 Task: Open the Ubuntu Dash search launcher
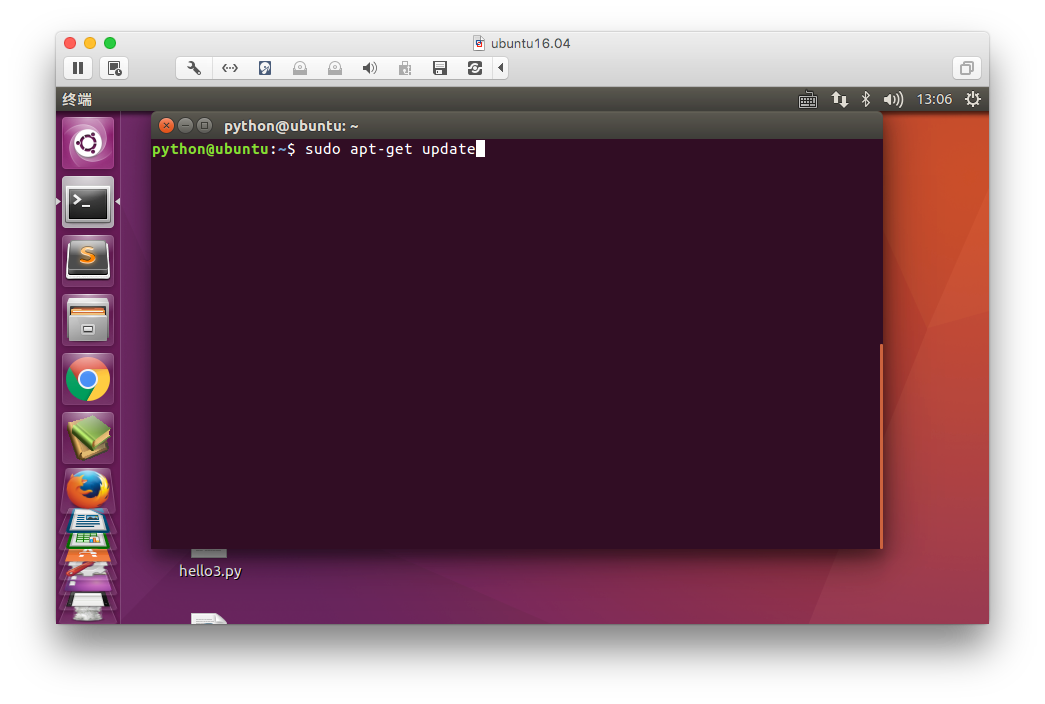[x=88, y=143]
